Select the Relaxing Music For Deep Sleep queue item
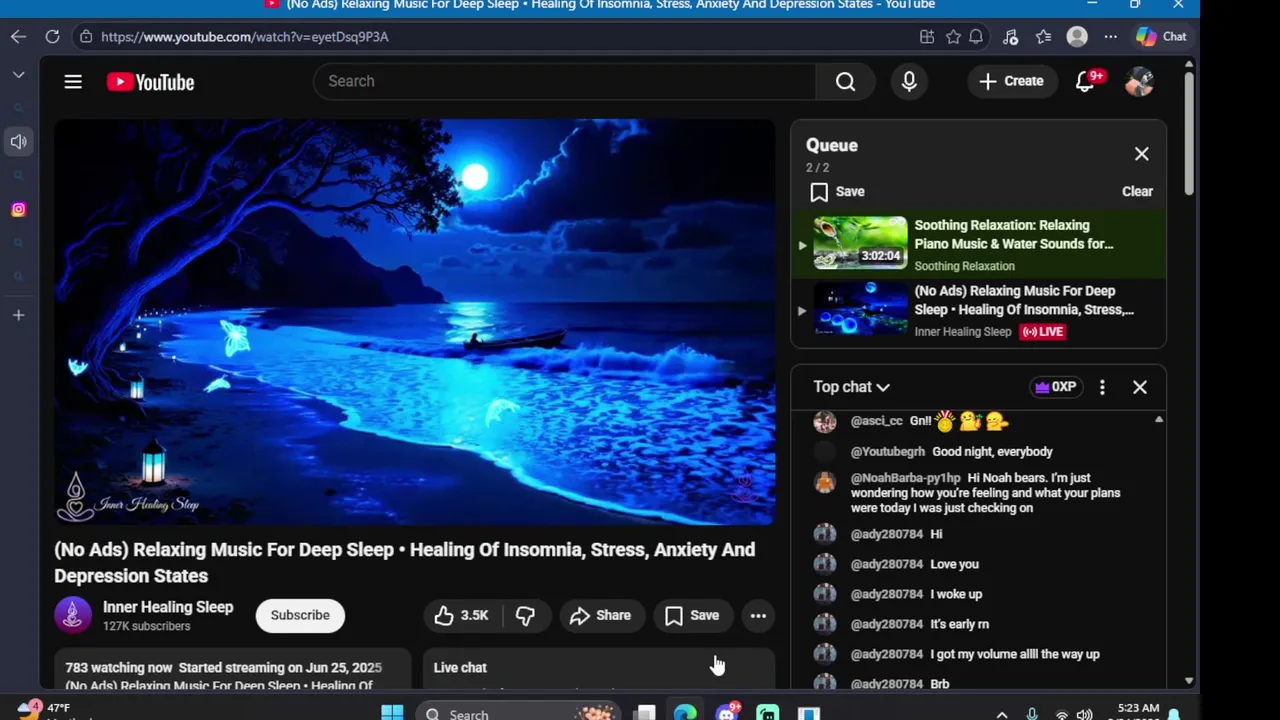 point(978,311)
